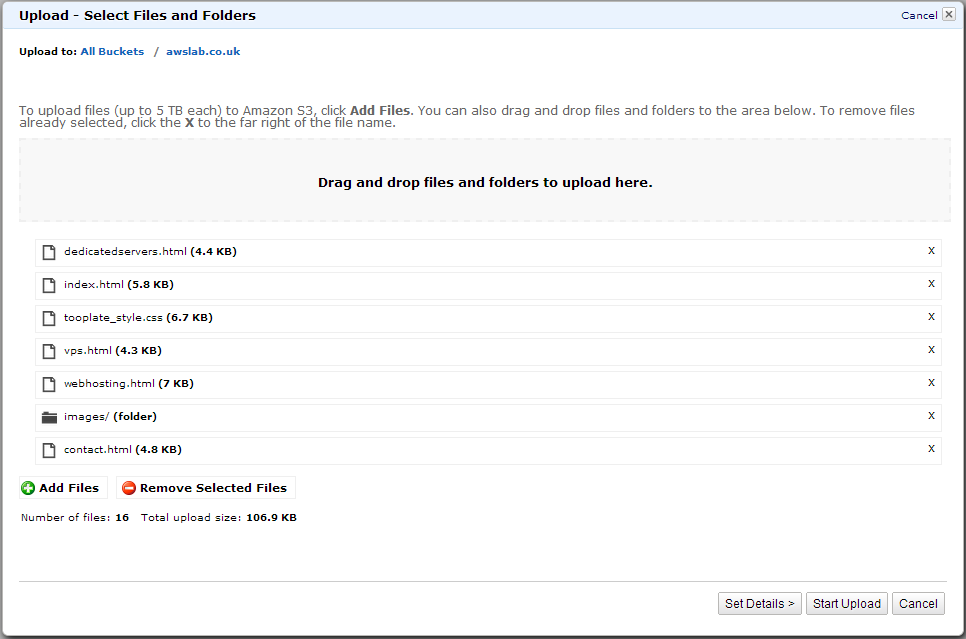Screen dimensions: 966x639
Task: Click the bottom Cancel button
Action: 918,604
